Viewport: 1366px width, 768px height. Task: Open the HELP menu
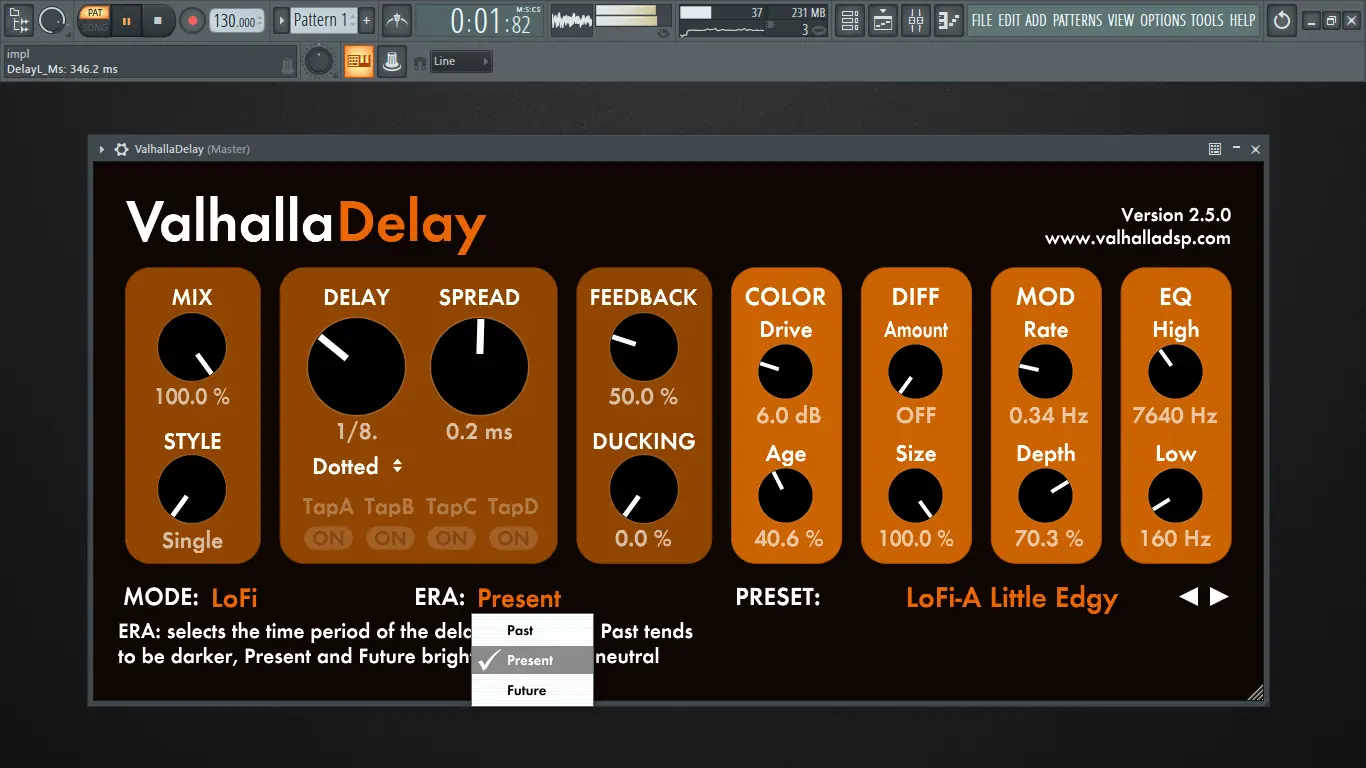coord(1242,20)
